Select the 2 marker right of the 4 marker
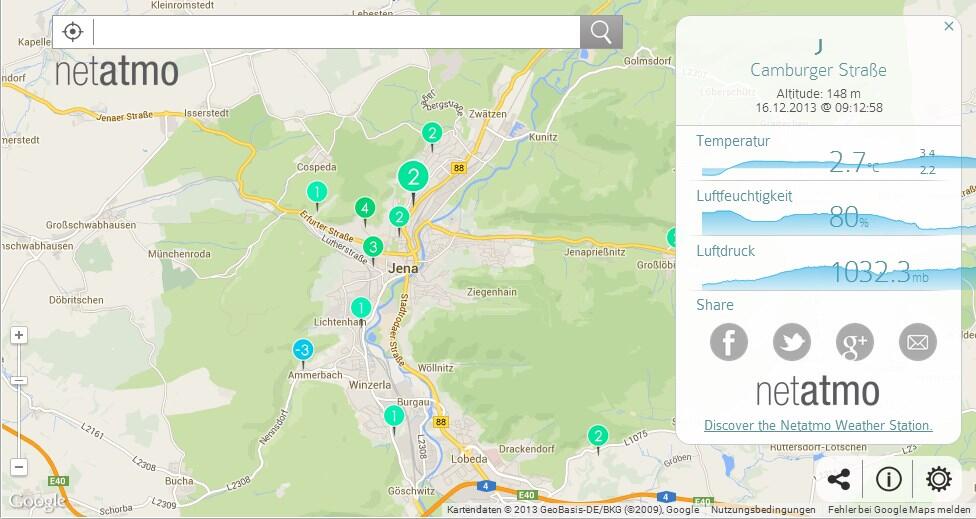The image size is (976, 519). 399,219
